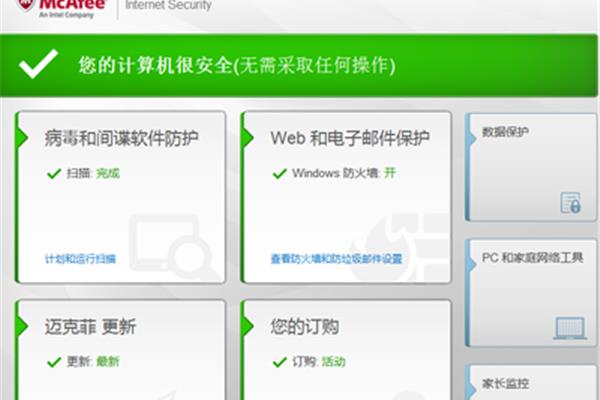Open the 数据保护 panel title
The height and width of the screenshot is (400, 600).
coord(505,132)
